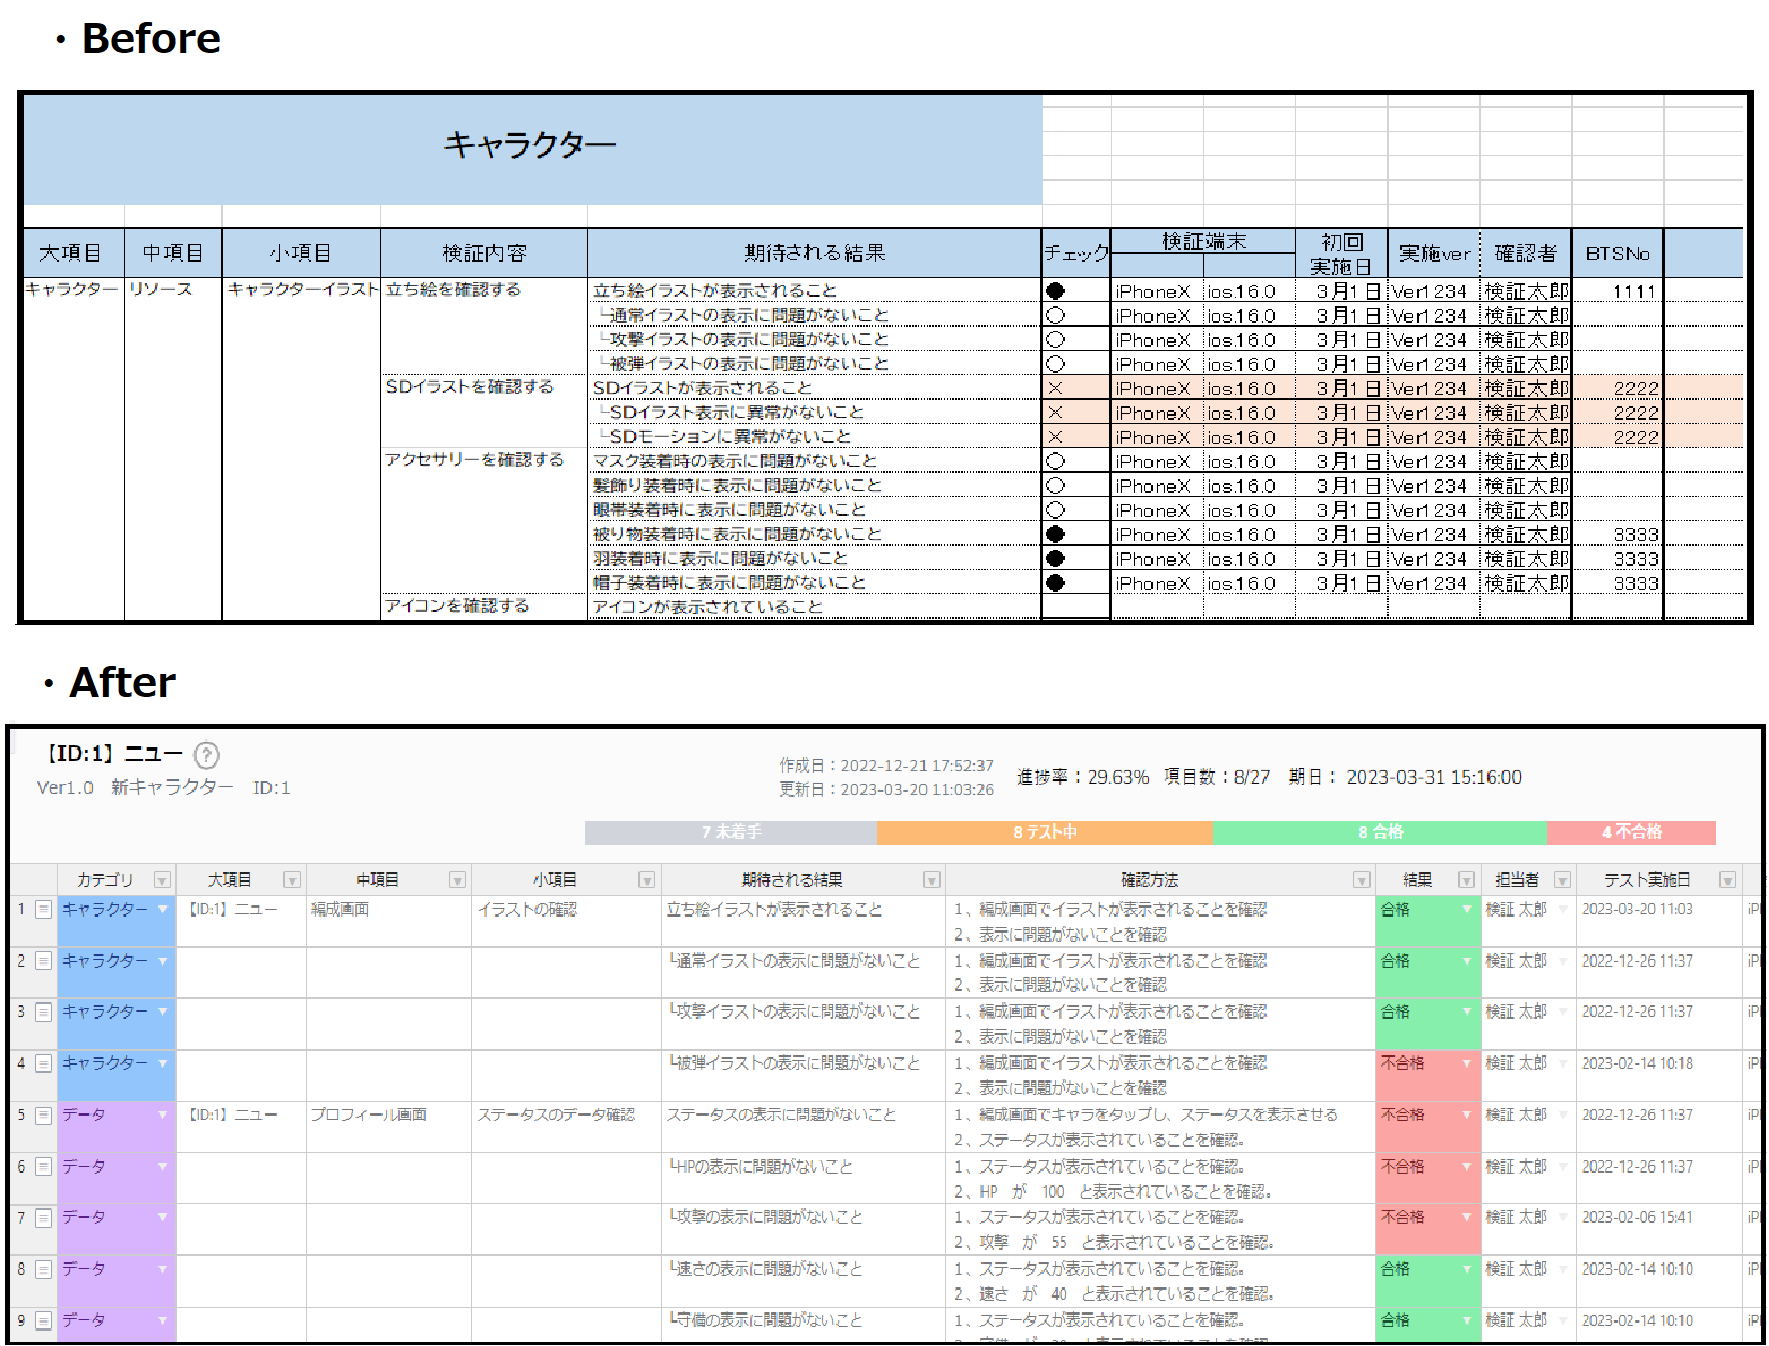This screenshot has height=1346, width=1769.
Task: Click the filter icon in 小項目 column header
Action: pyautogui.click(x=647, y=880)
